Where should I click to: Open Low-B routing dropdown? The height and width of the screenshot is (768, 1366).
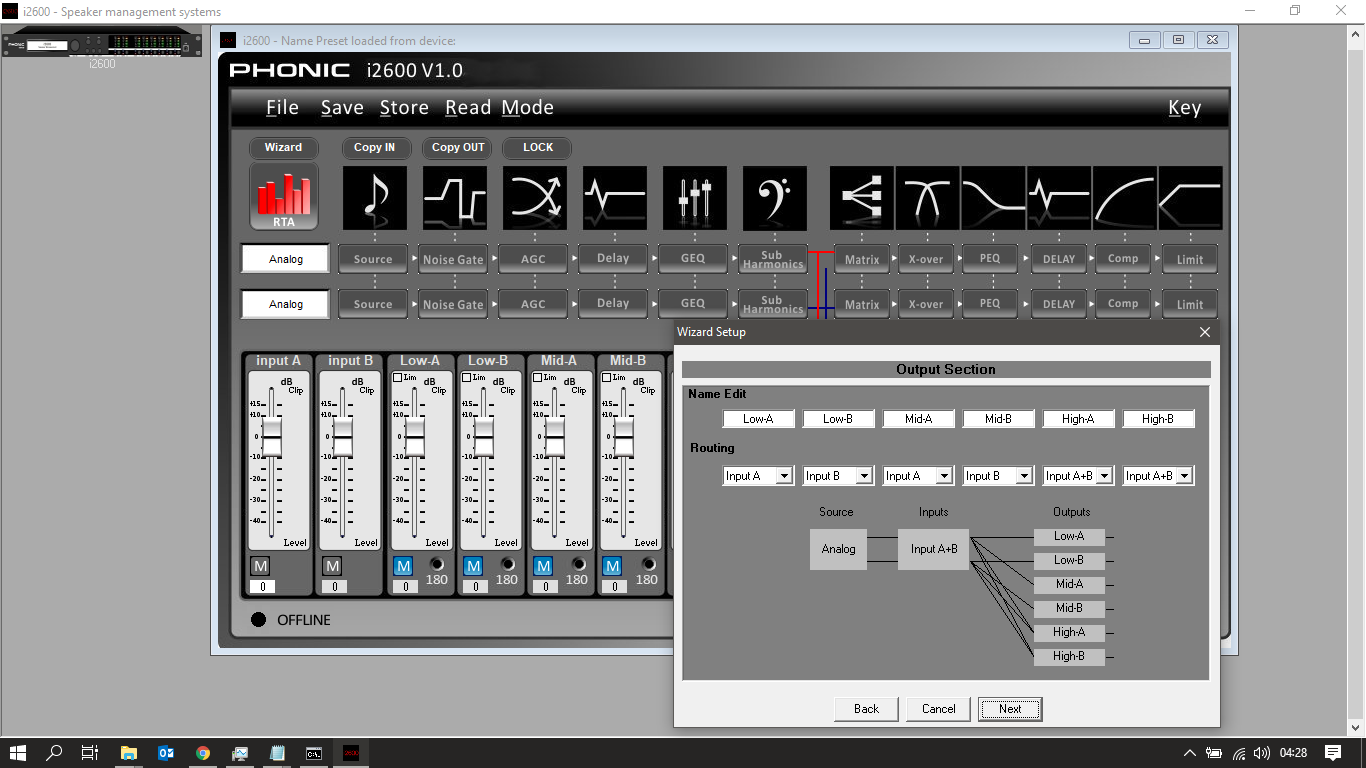pyautogui.click(x=864, y=476)
